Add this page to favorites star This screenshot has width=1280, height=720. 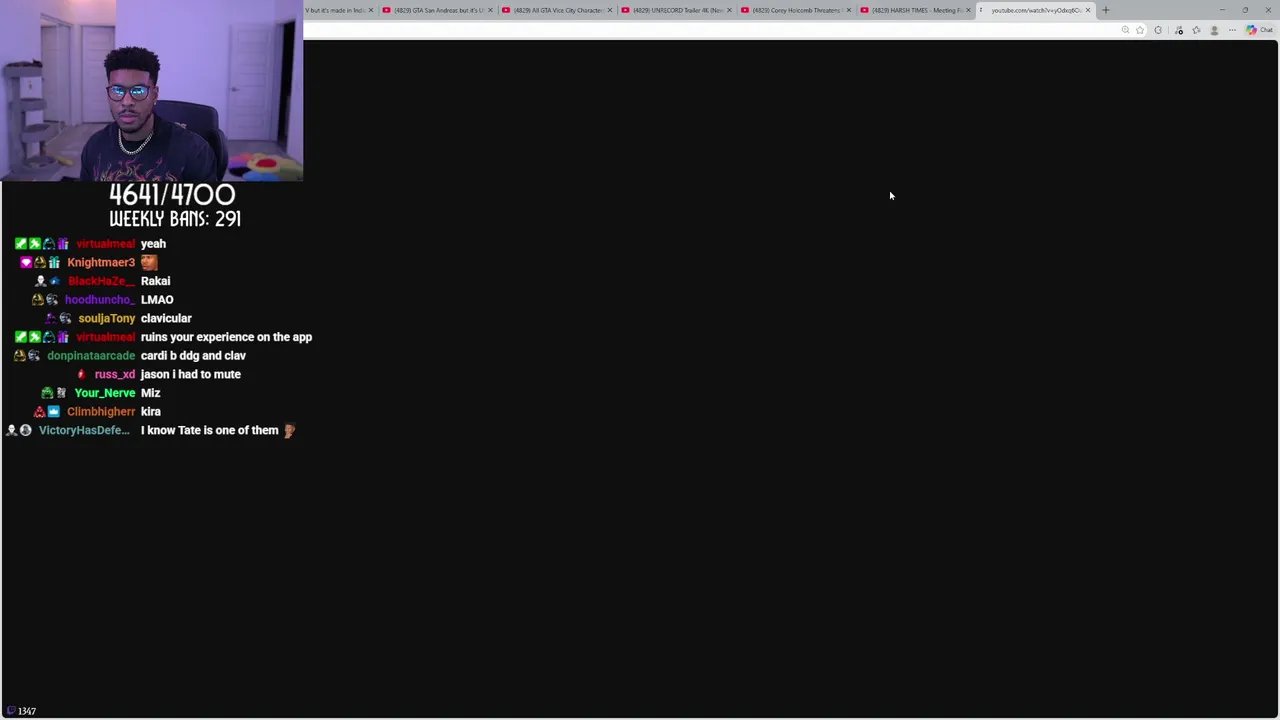1140,30
